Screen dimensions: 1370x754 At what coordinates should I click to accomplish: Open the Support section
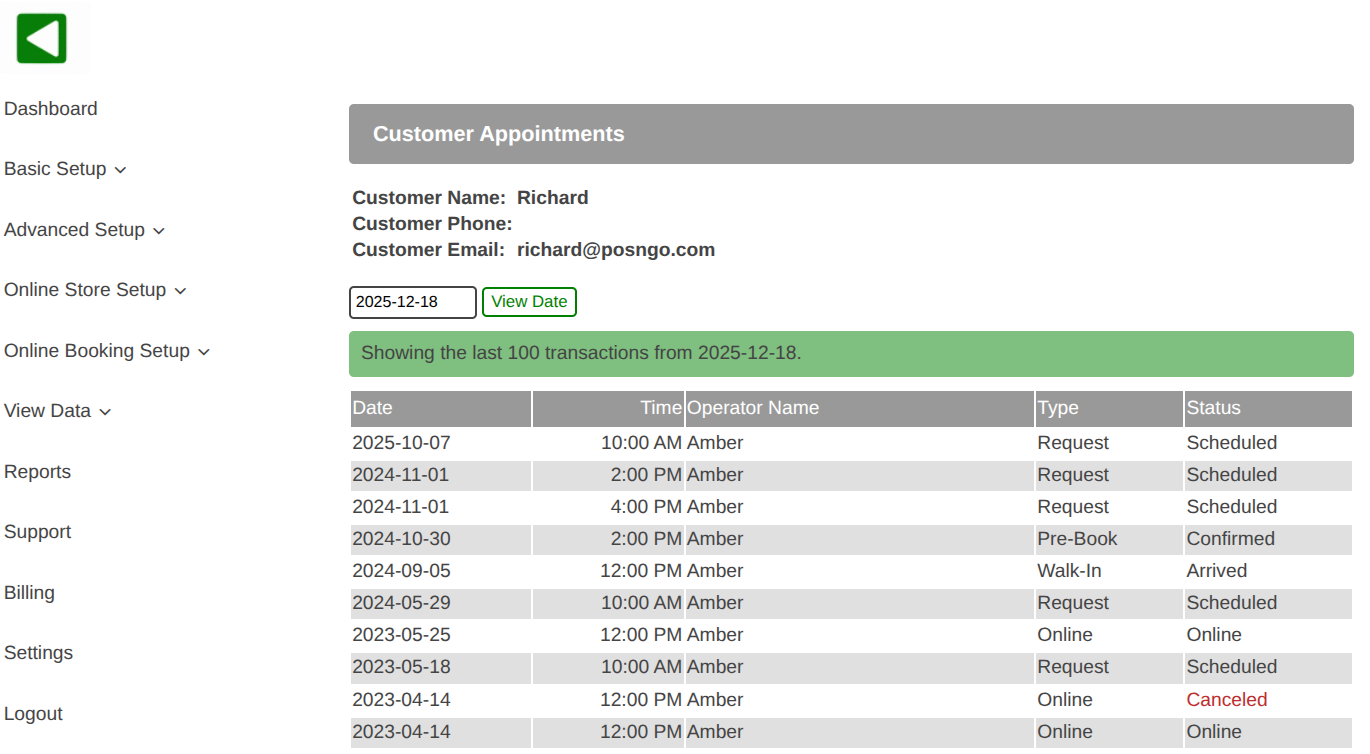38,532
